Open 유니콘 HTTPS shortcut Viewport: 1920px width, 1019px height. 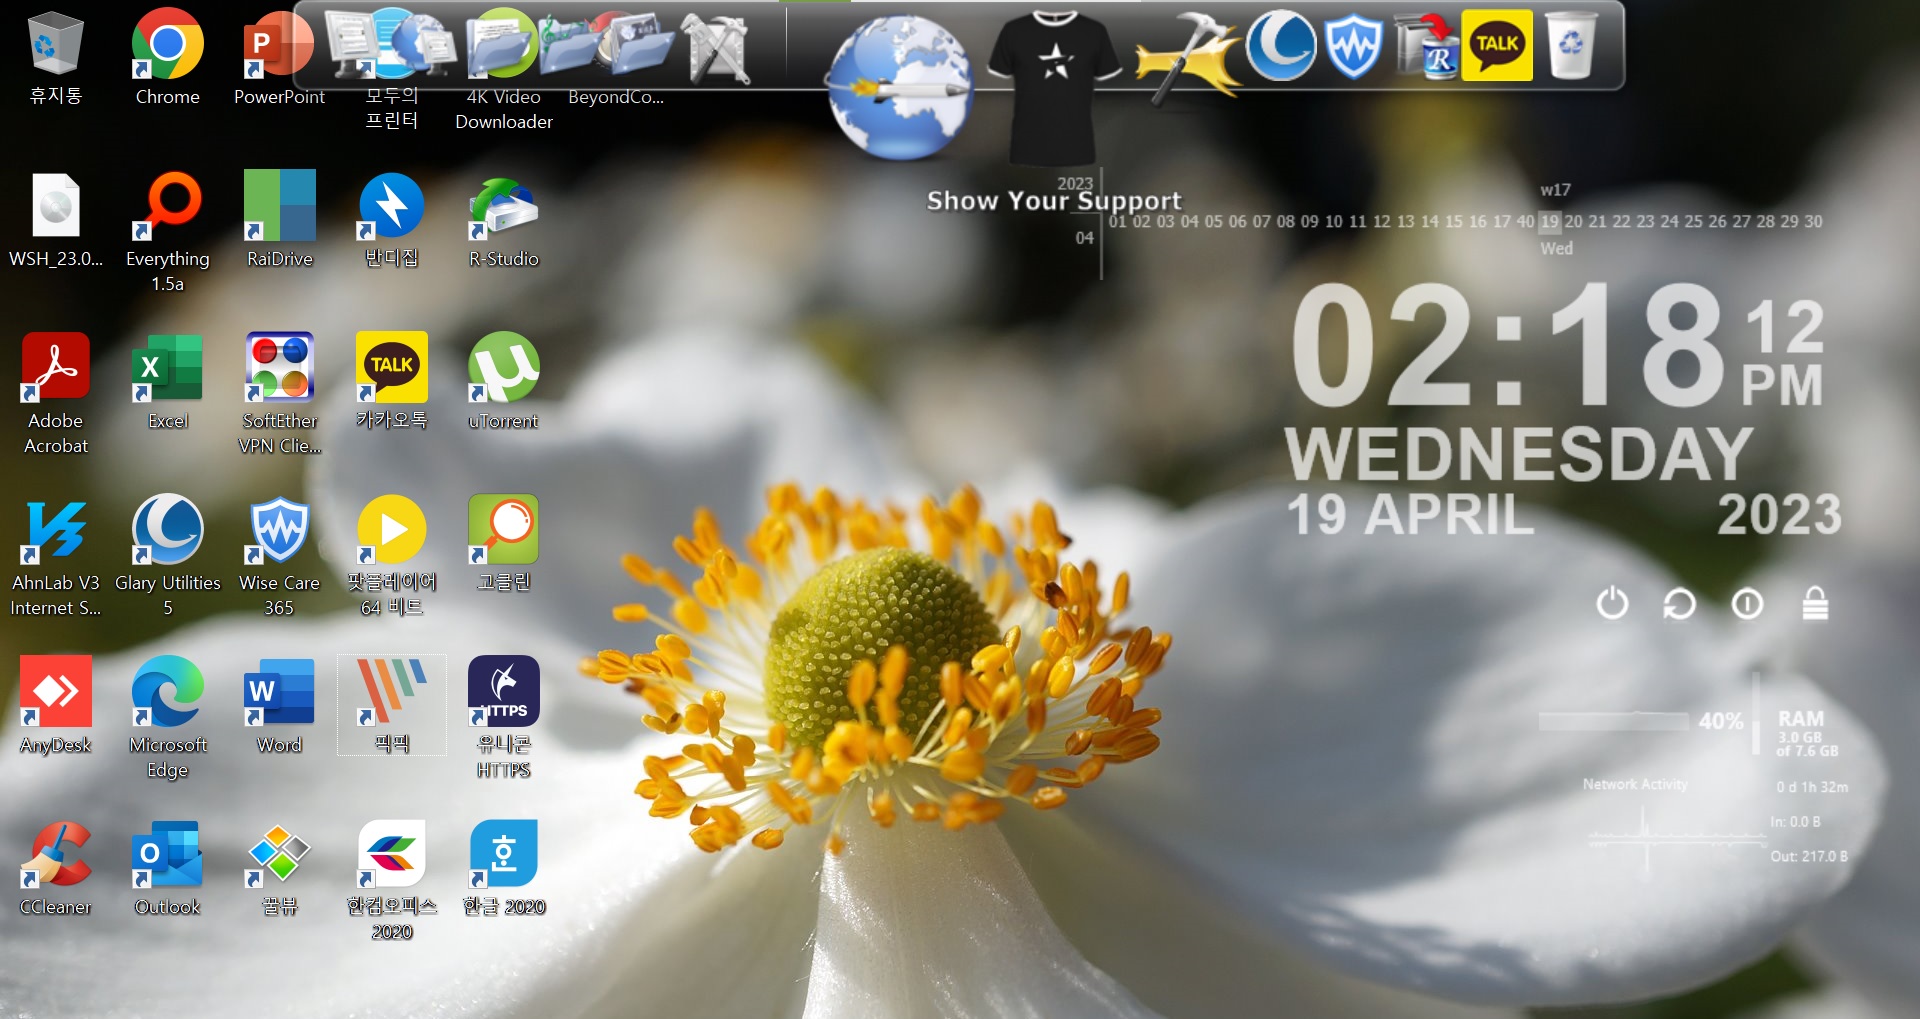tap(503, 718)
